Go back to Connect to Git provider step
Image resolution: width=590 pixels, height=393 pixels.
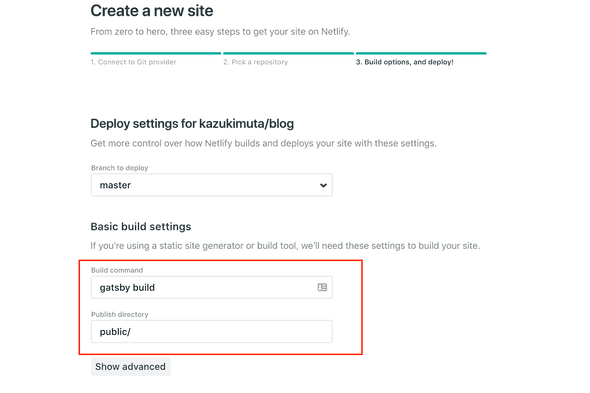click(133, 62)
